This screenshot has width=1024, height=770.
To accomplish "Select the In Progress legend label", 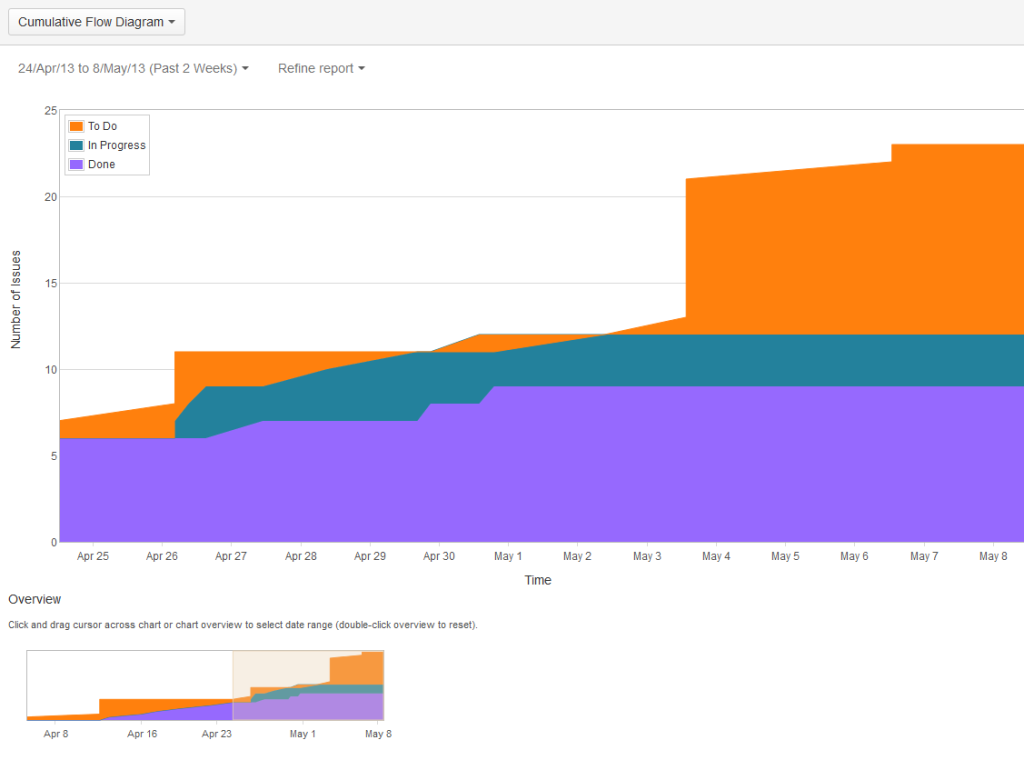I will pyautogui.click(x=116, y=145).
